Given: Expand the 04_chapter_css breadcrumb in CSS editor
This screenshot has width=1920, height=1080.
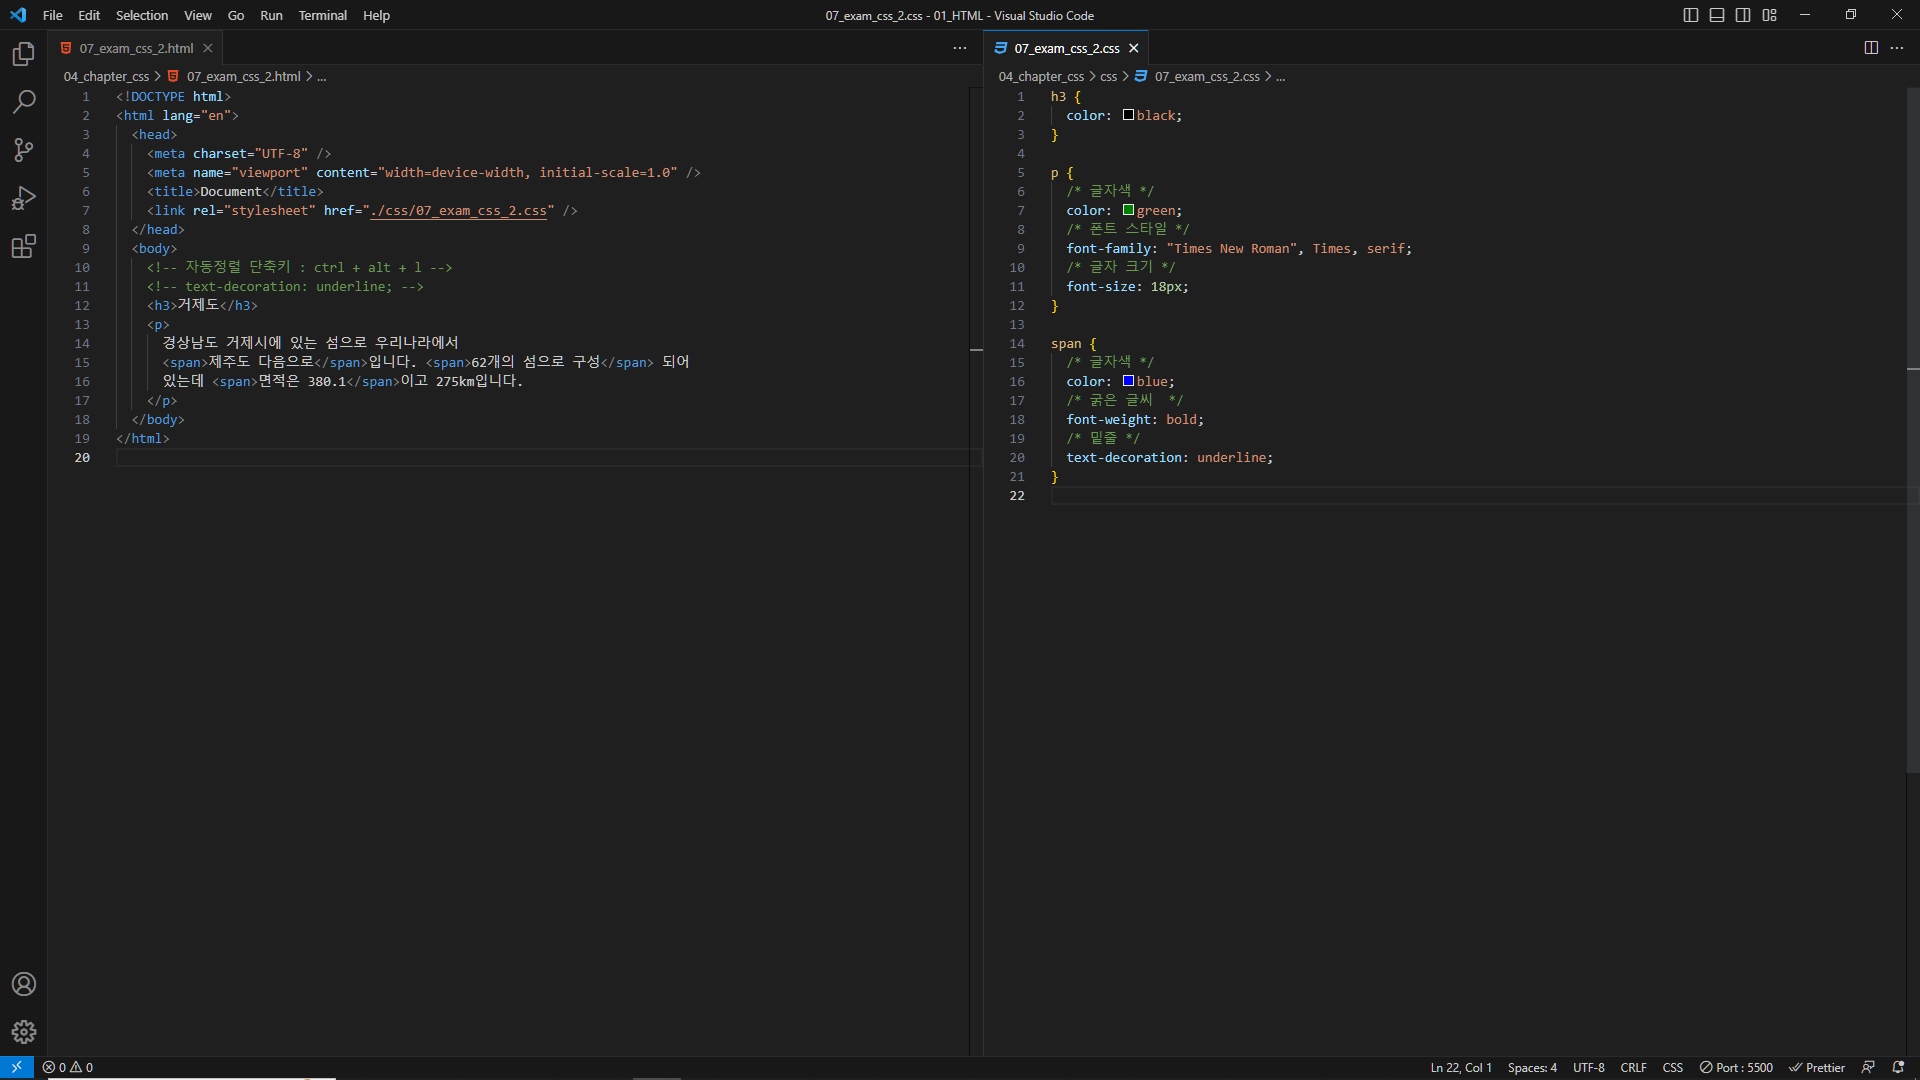Looking at the screenshot, I should click(1040, 77).
